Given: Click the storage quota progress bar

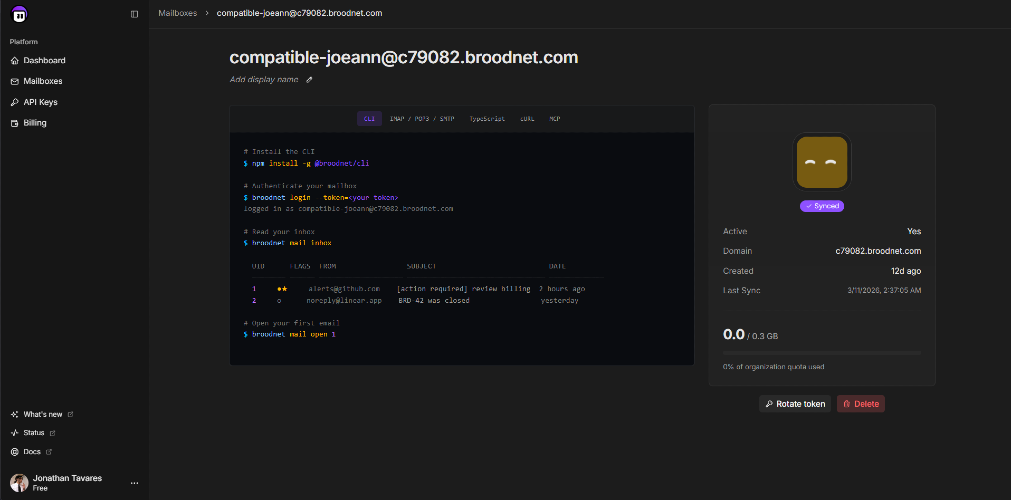Looking at the screenshot, I should tap(821, 353).
